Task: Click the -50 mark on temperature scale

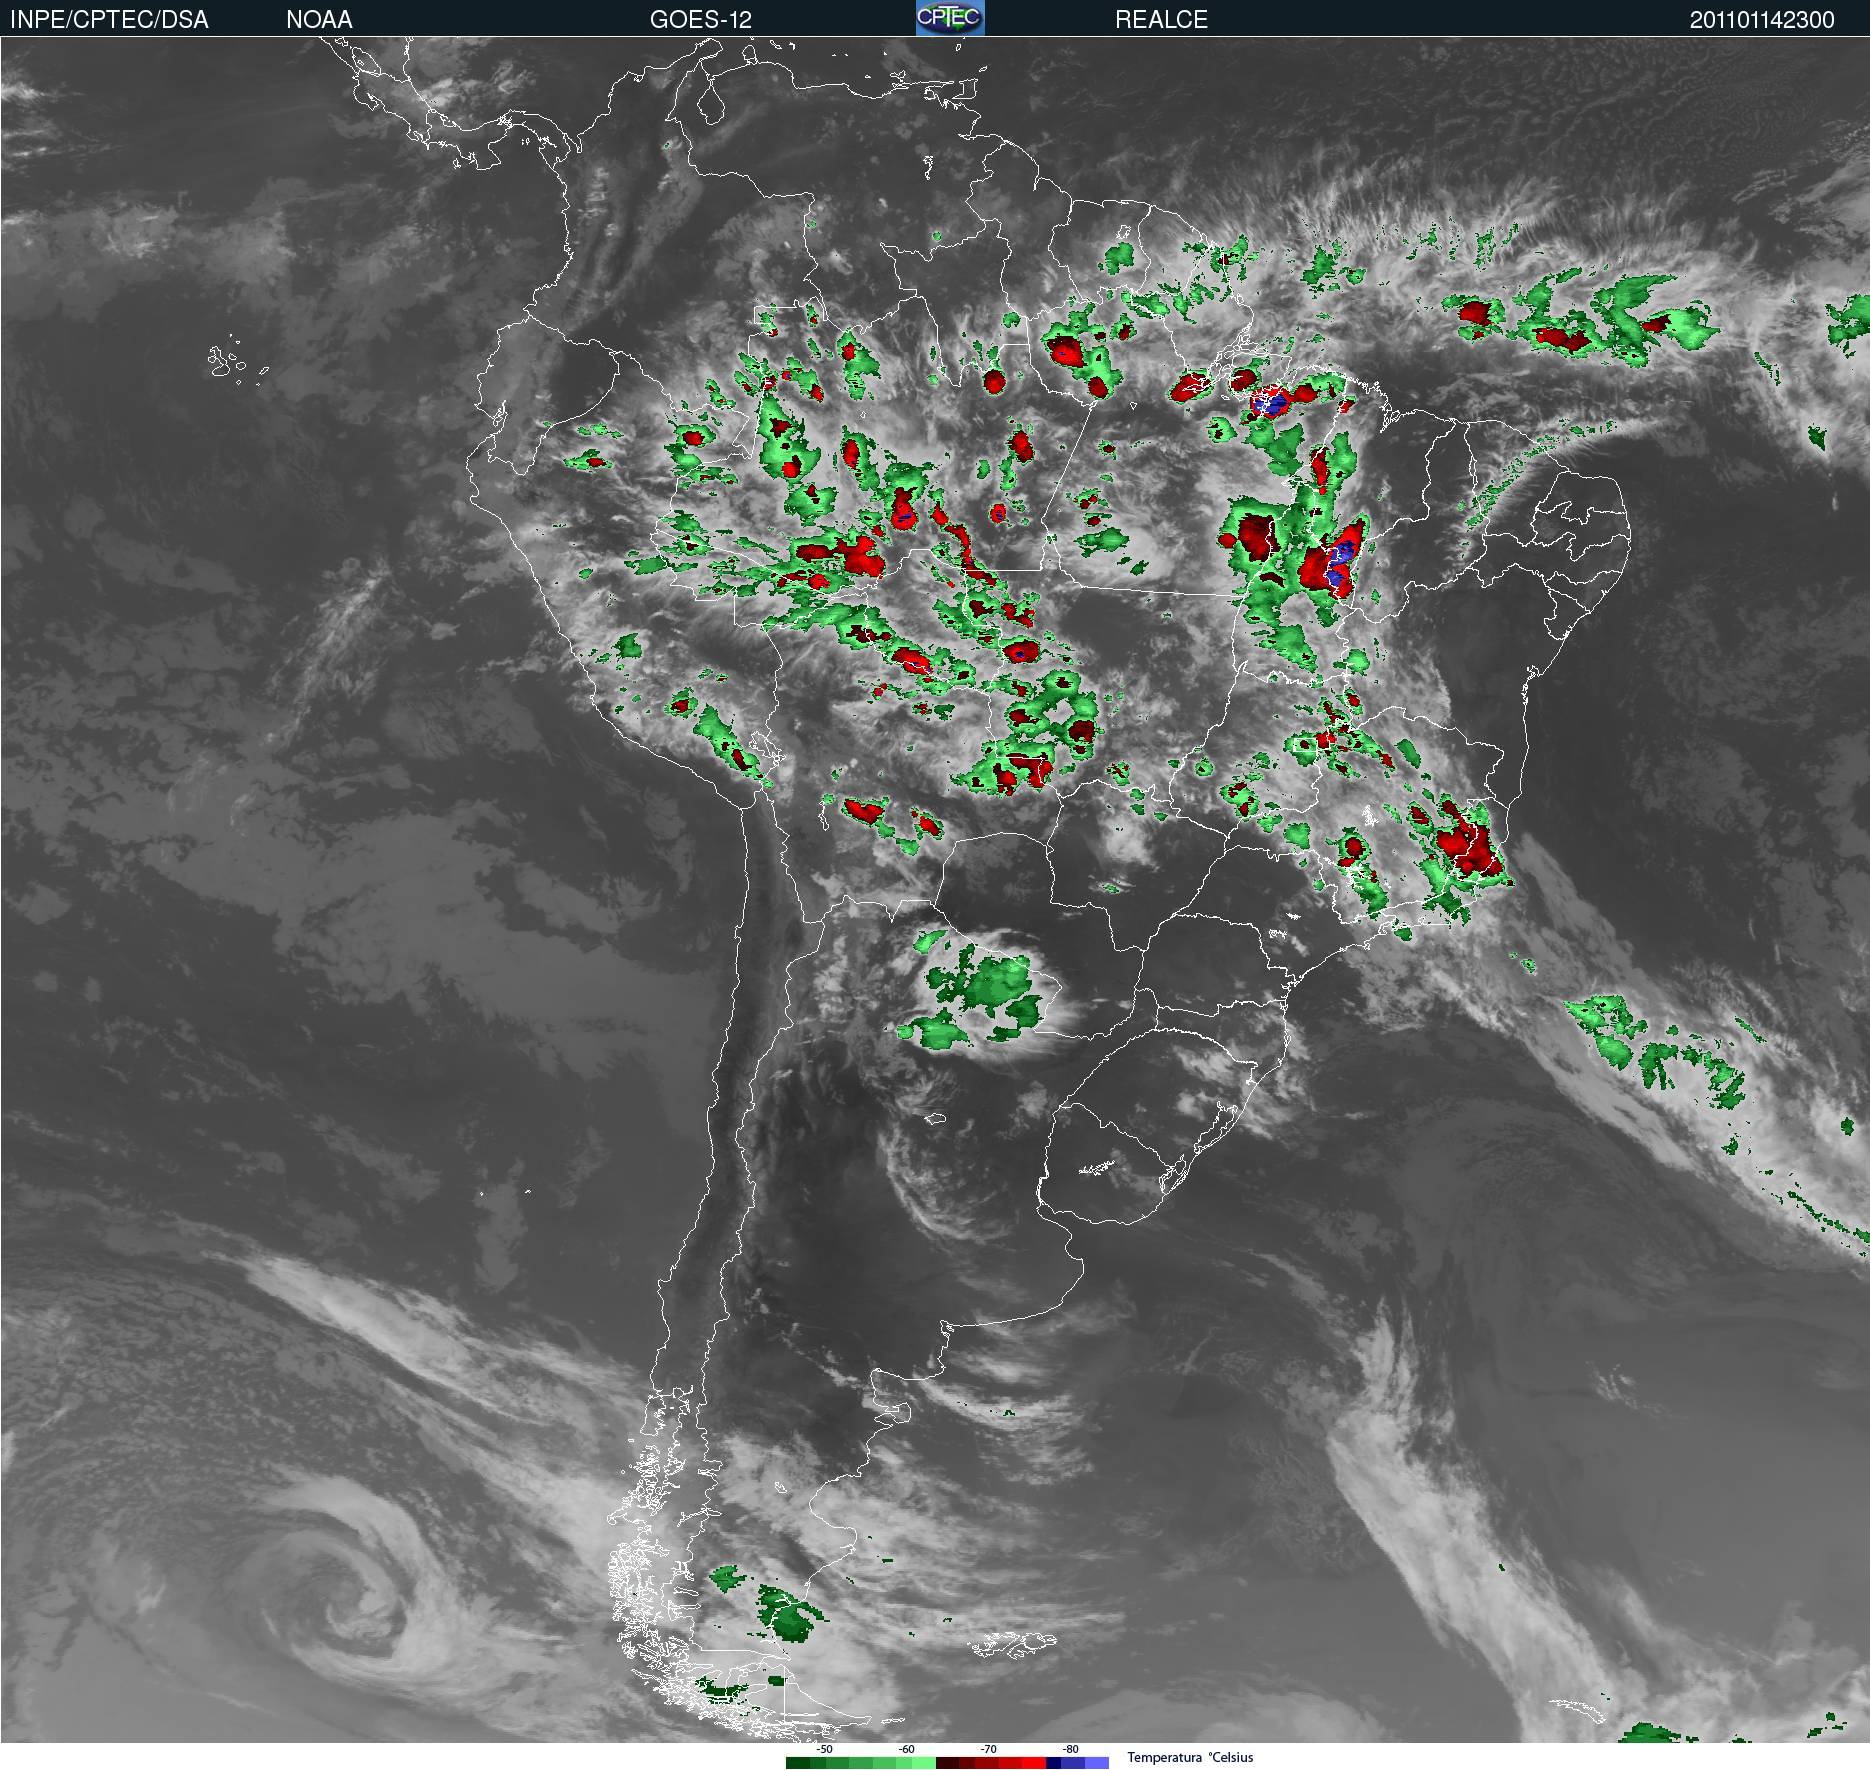Action: point(825,1749)
